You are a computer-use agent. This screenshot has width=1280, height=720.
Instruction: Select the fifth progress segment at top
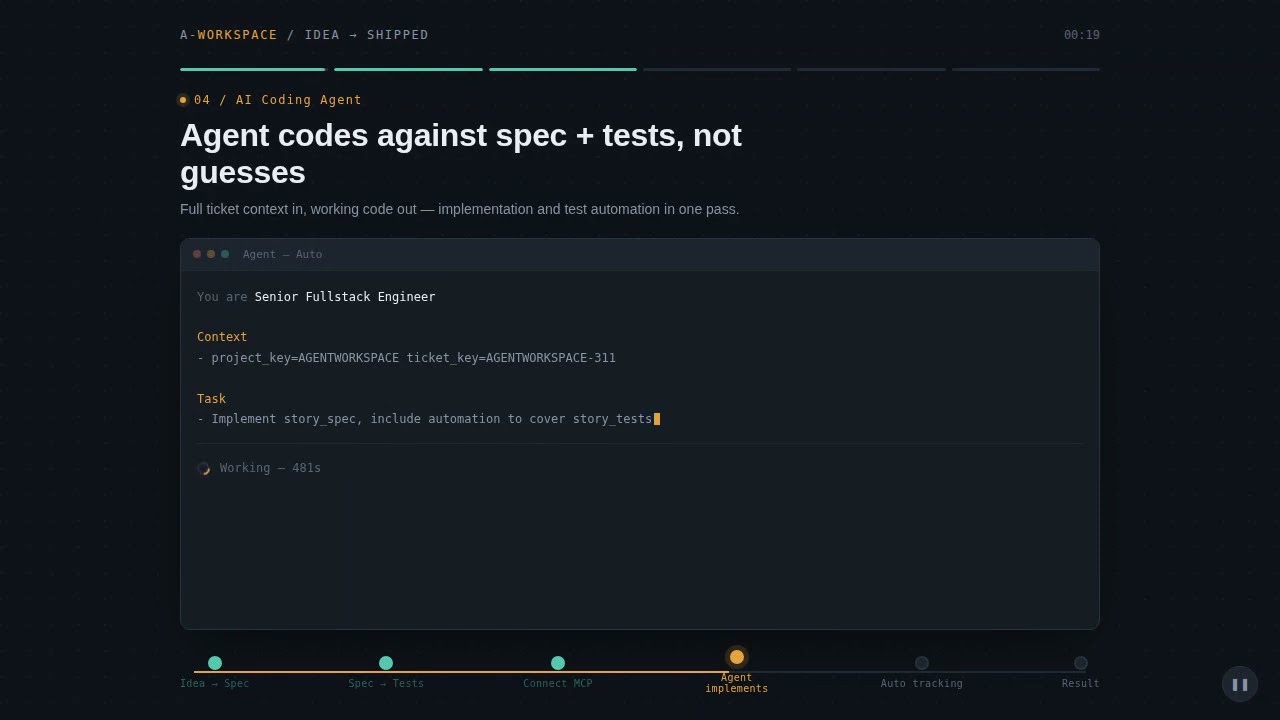point(872,70)
